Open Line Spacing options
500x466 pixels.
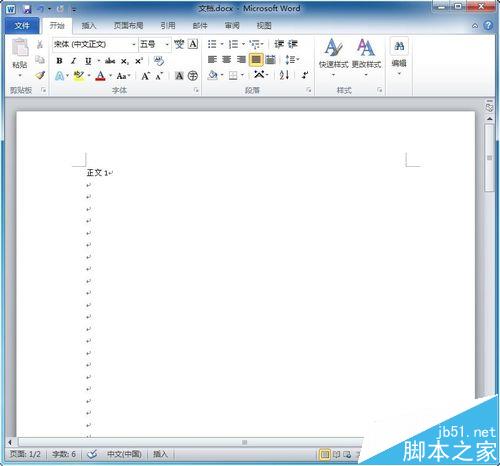pyautogui.click(x=291, y=60)
